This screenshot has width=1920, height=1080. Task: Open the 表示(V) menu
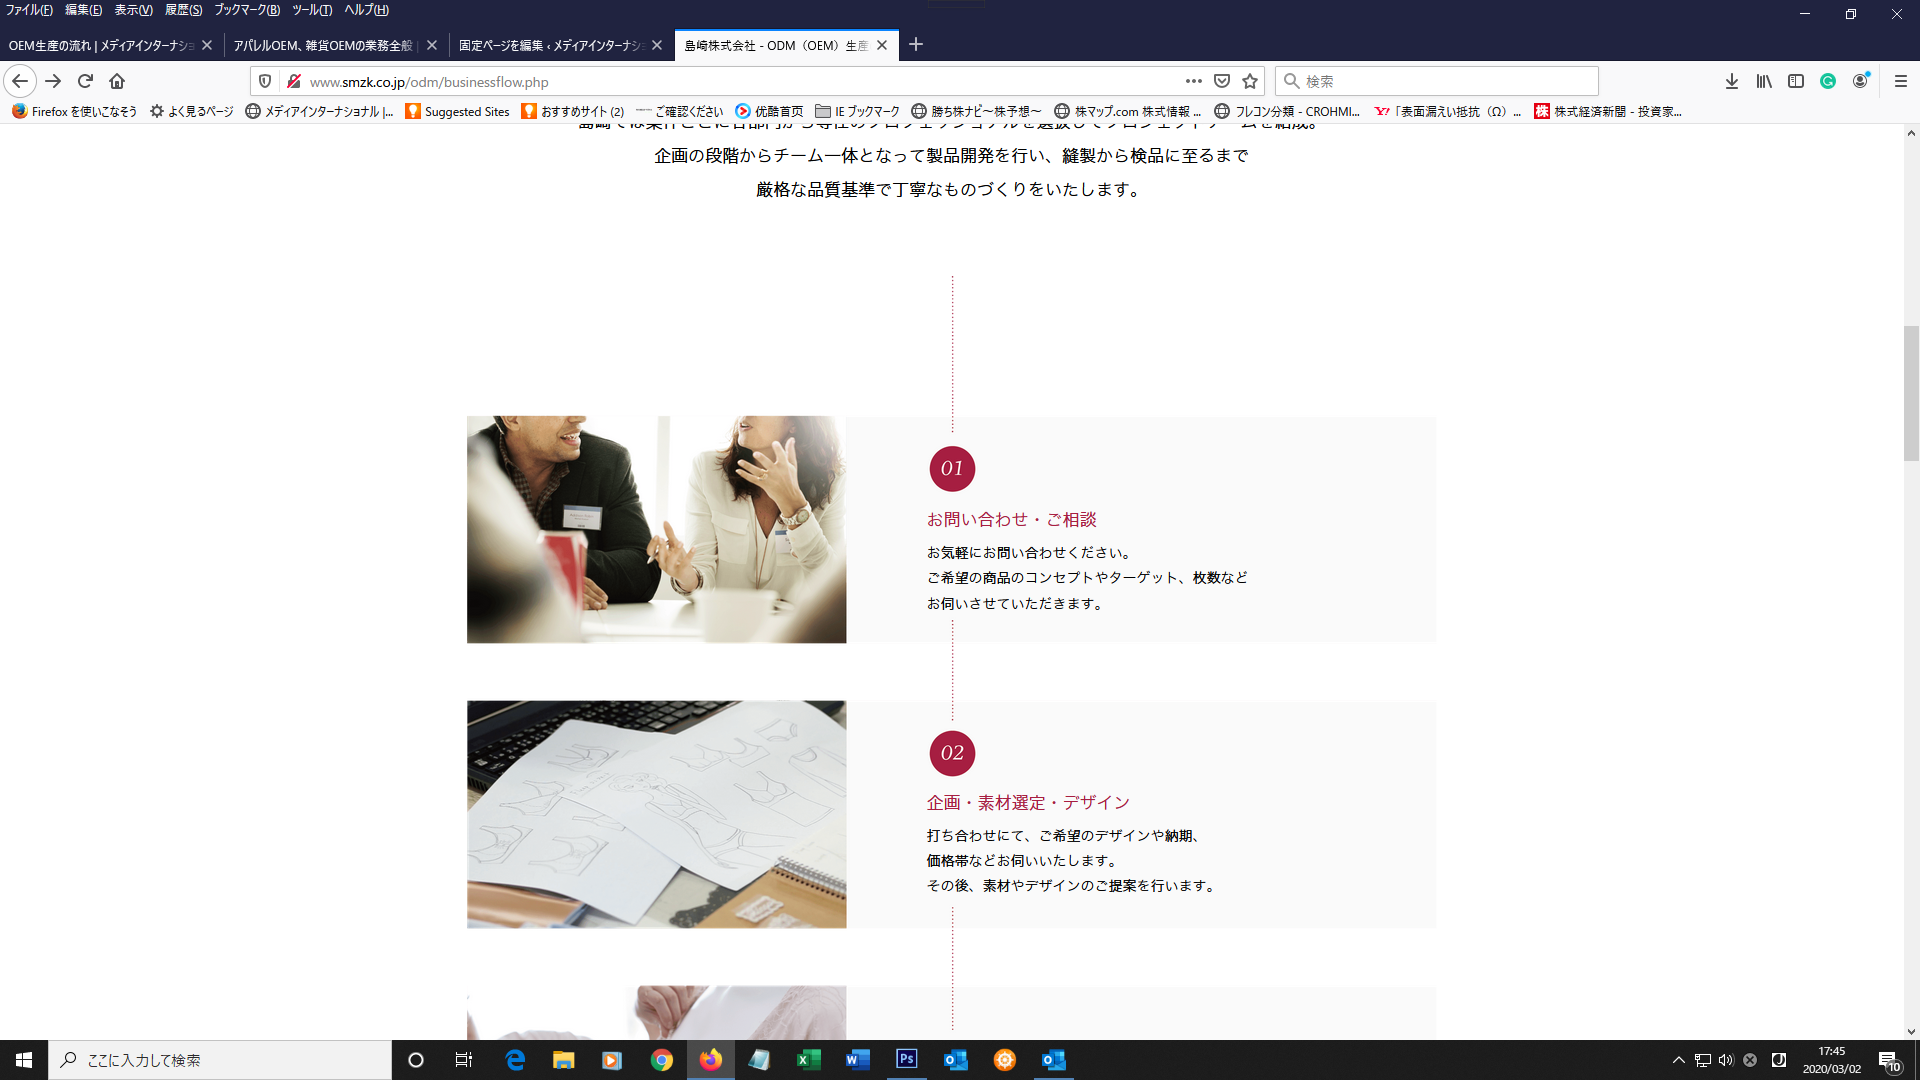coord(133,10)
